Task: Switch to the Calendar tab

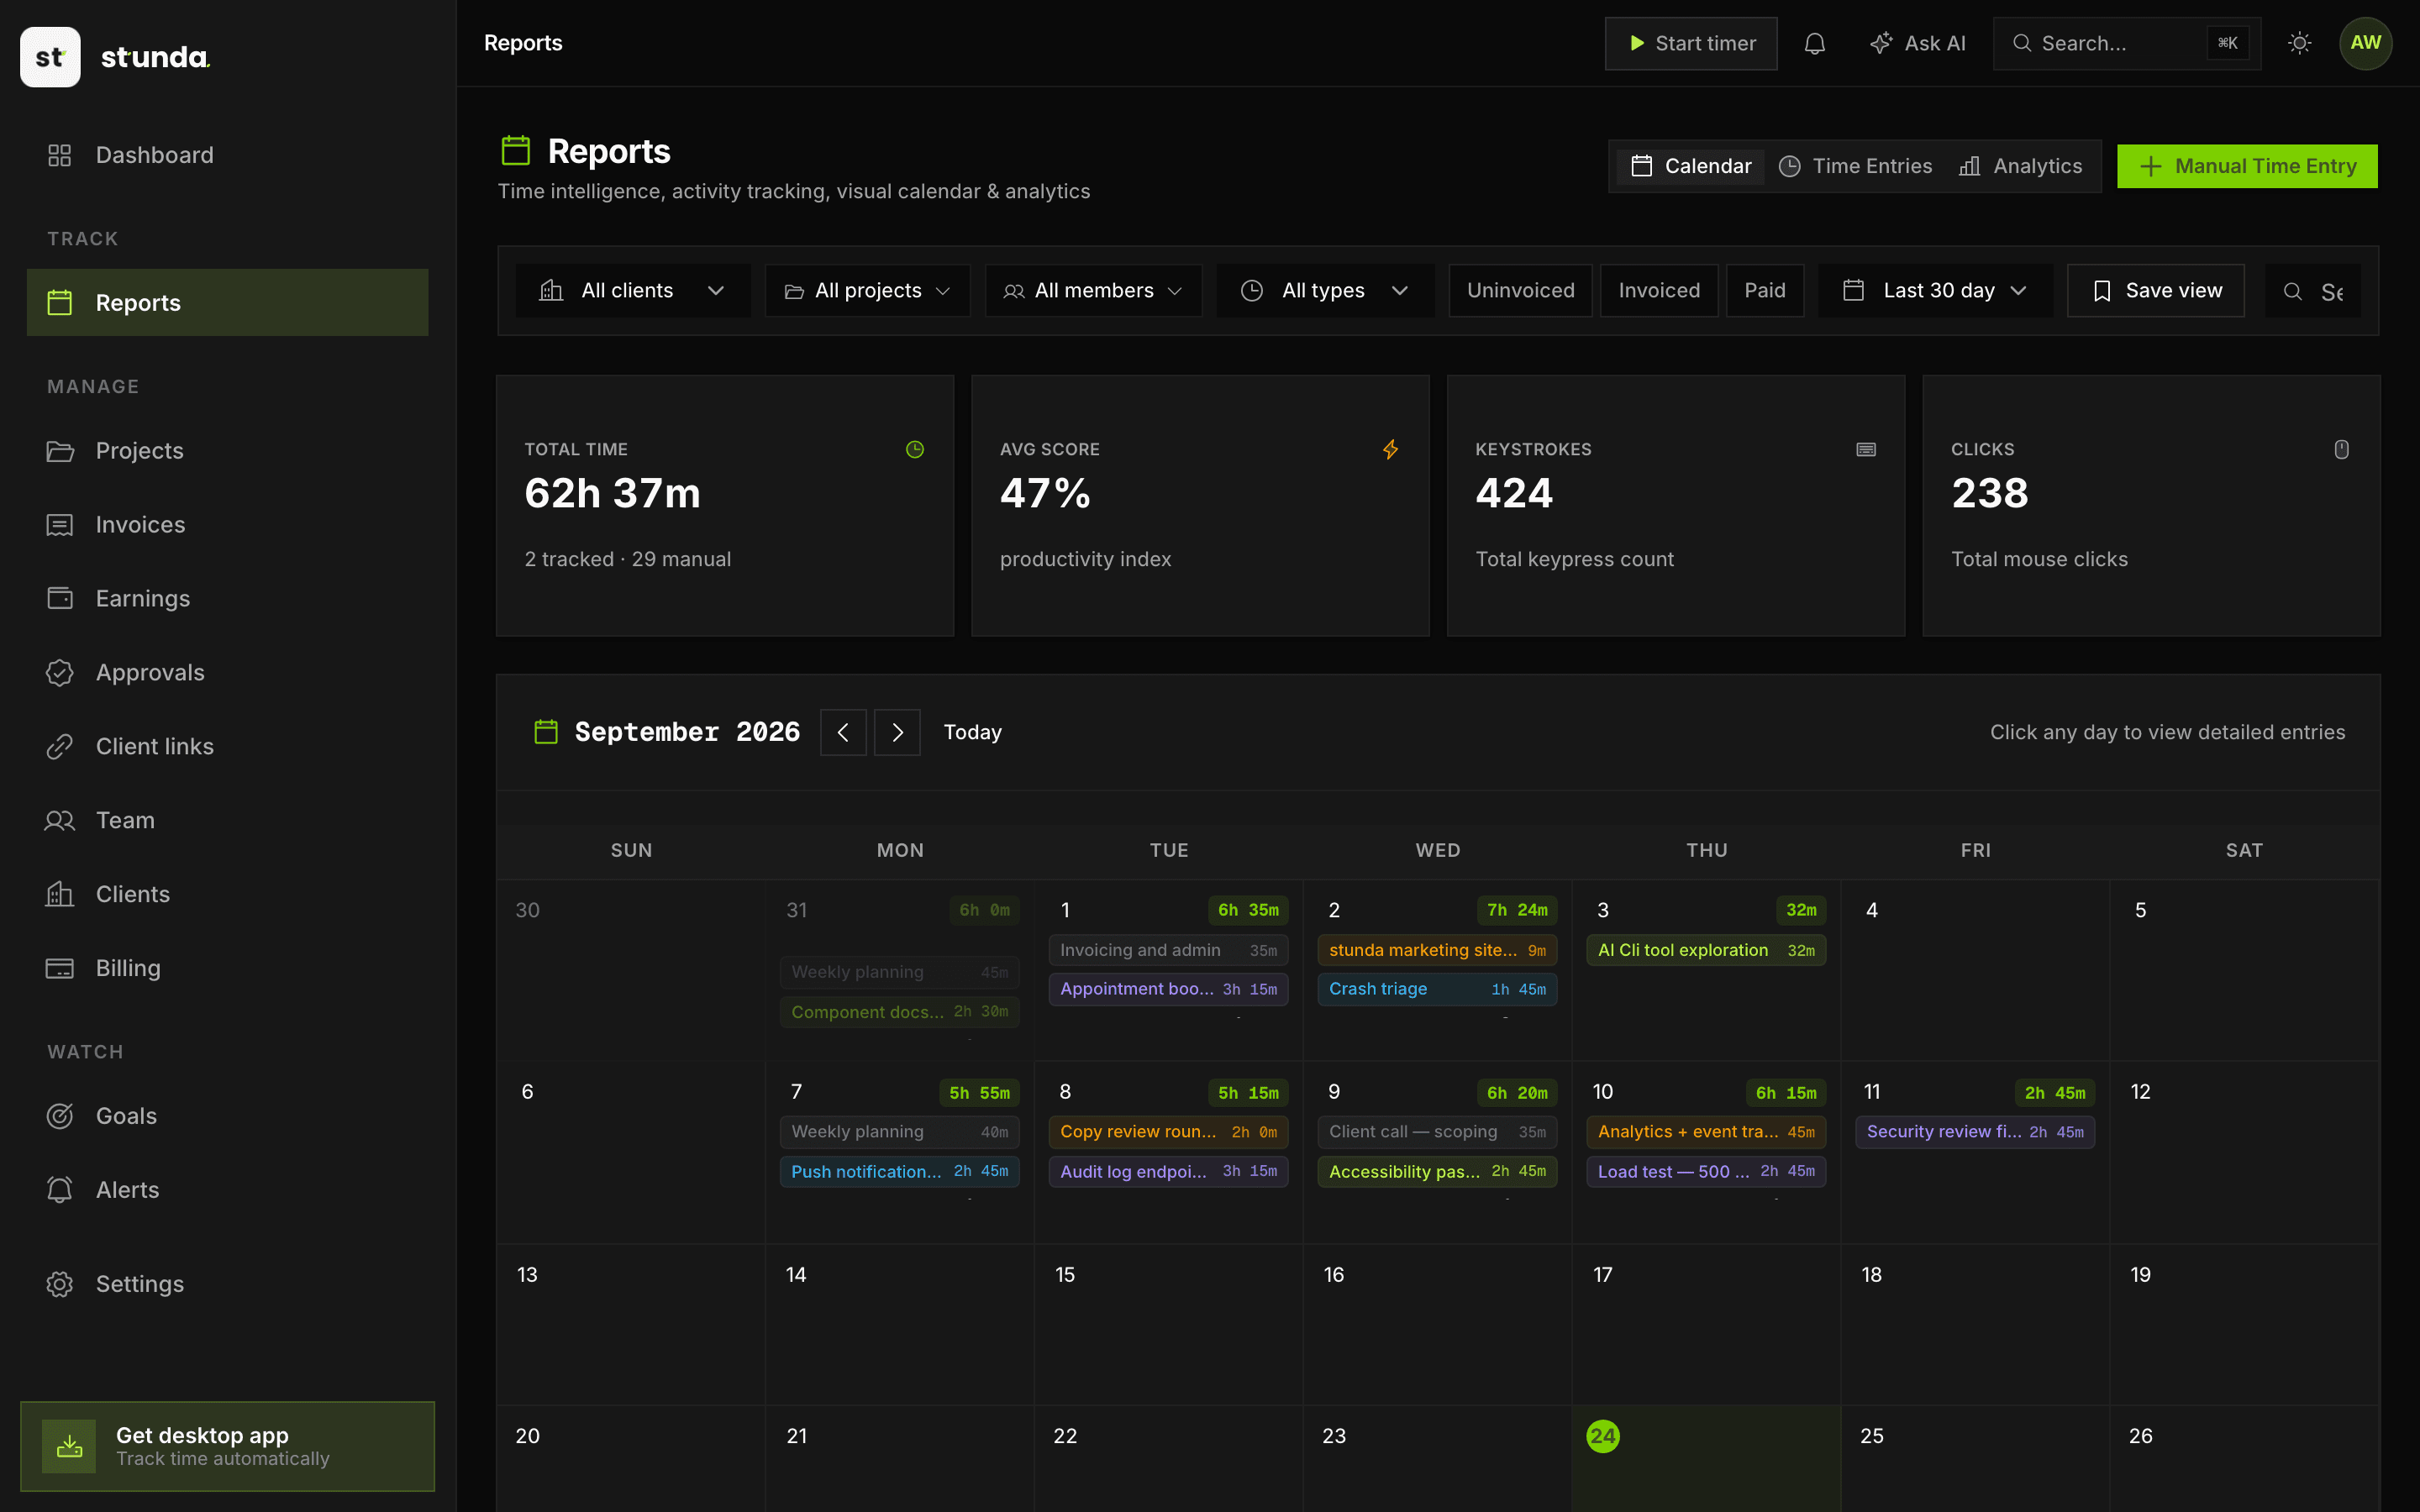Action: coord(1691,166)
